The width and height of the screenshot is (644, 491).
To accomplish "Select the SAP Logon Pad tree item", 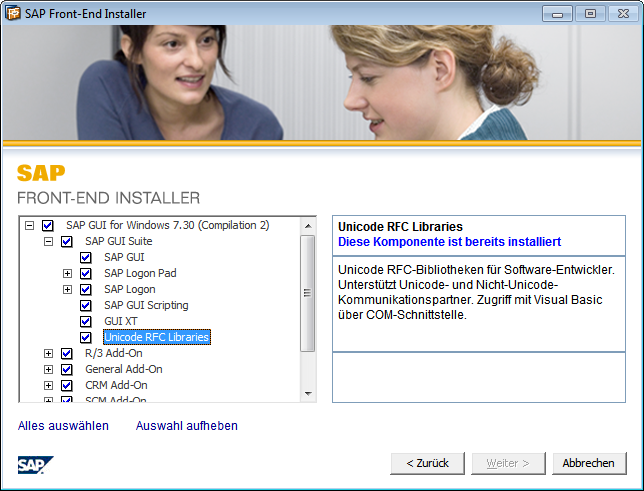I will (140, 273).
